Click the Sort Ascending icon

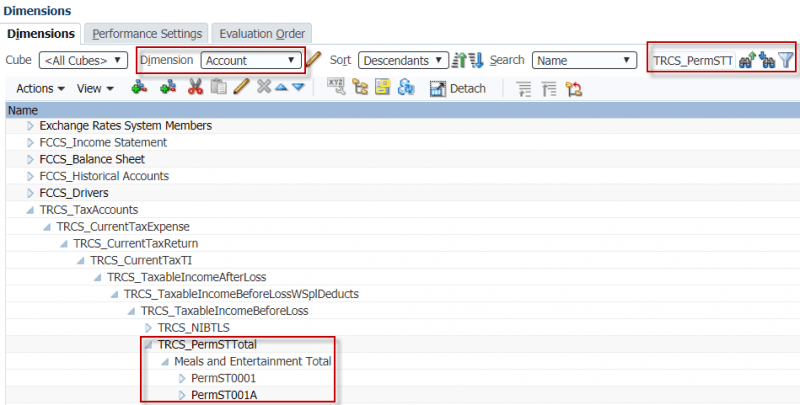tap(459, 60)
